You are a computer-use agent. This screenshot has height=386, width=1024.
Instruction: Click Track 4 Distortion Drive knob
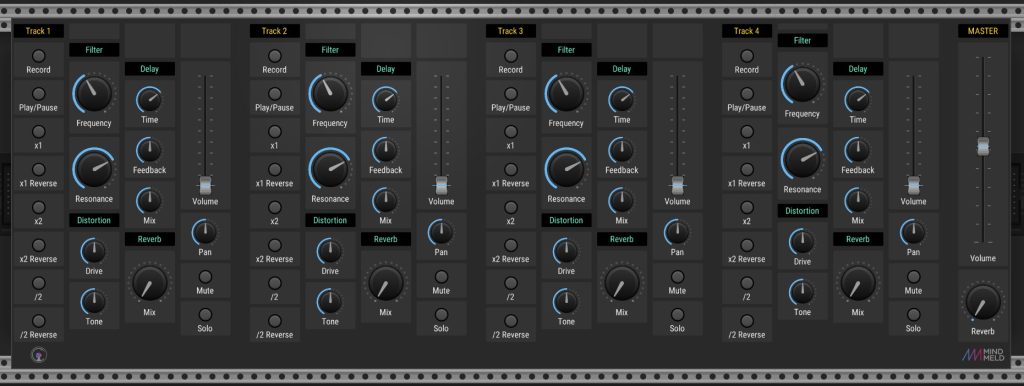click(802, 242)
